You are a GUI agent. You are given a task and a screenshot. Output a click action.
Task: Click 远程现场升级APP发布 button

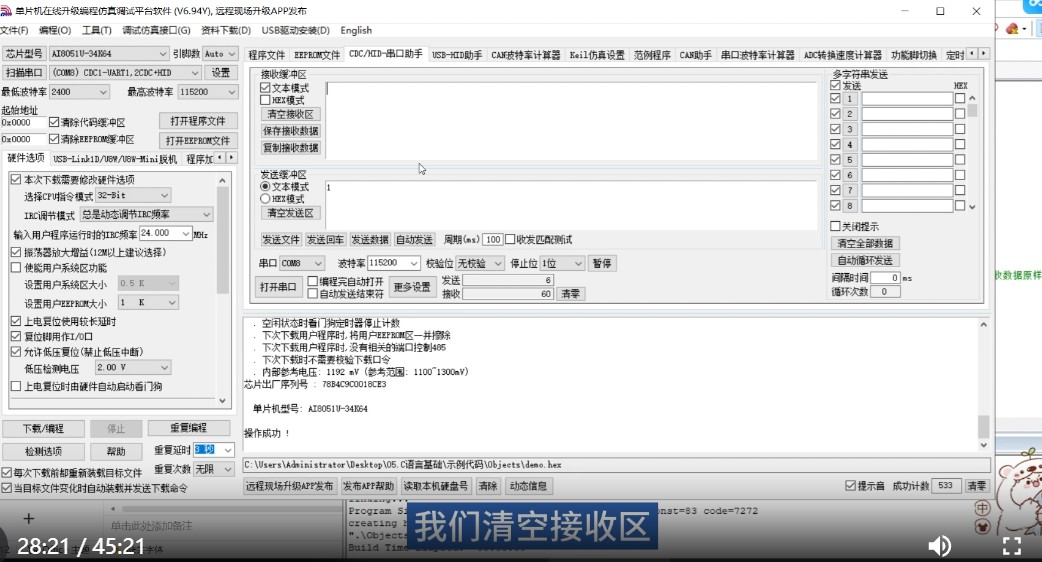point(290,486)
